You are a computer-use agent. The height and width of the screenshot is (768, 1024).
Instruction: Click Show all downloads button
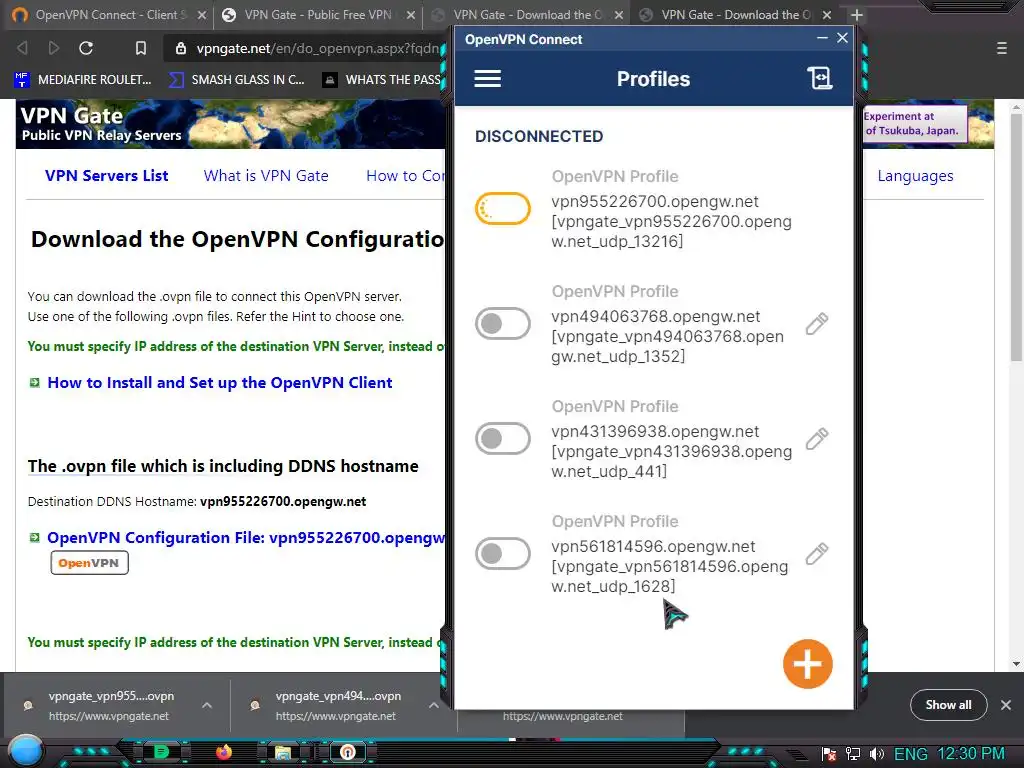click(x=948, y=705)
